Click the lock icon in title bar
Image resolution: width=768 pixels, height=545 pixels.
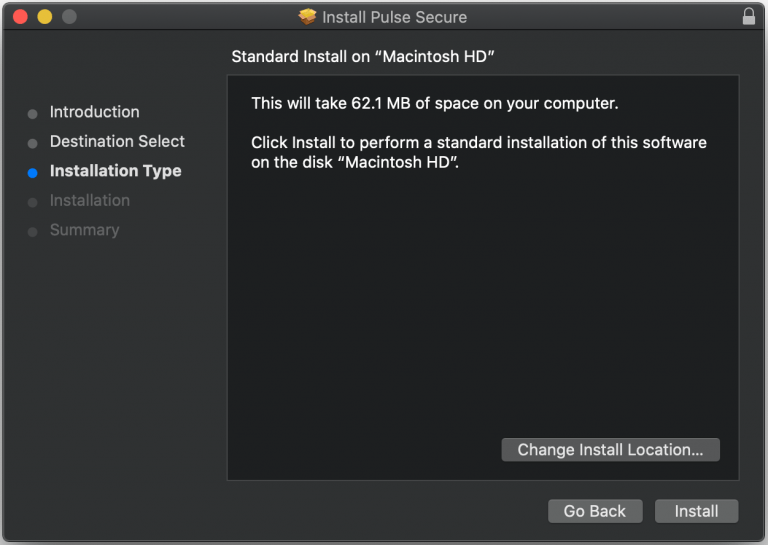tap(749, 17)
